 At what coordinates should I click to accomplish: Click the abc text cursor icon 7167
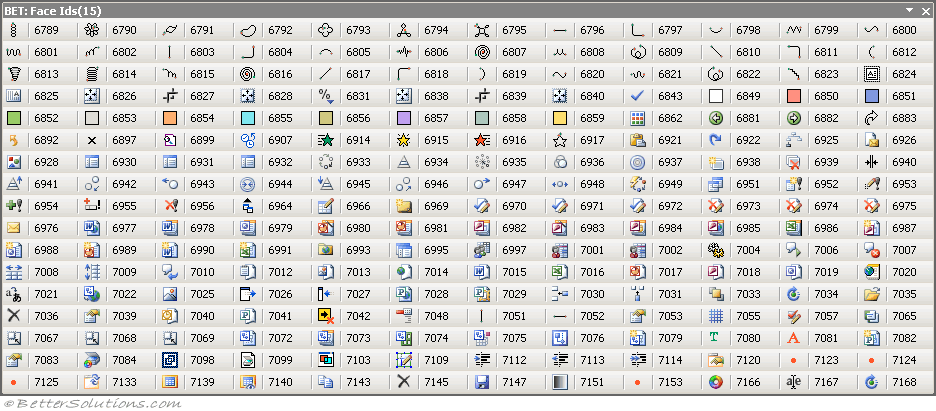tap(793, 382)
